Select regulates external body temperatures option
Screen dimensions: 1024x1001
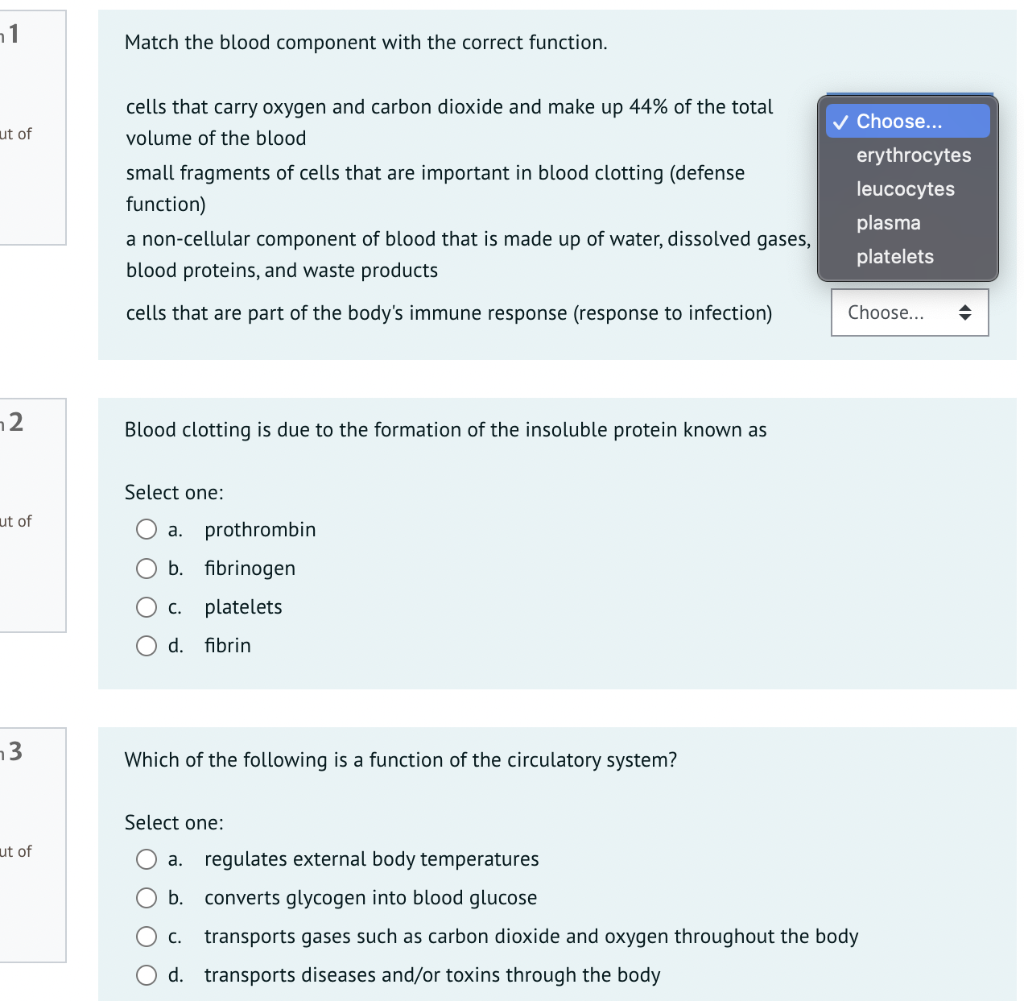pos(146,859)
